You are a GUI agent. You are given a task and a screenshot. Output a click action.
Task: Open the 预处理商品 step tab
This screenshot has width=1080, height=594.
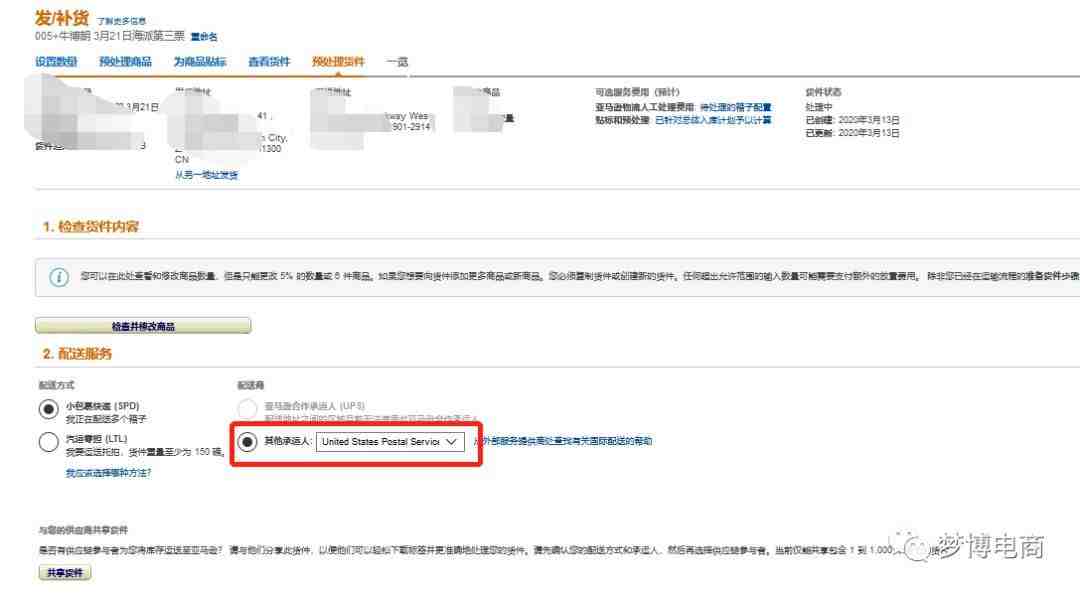(125, 61)
